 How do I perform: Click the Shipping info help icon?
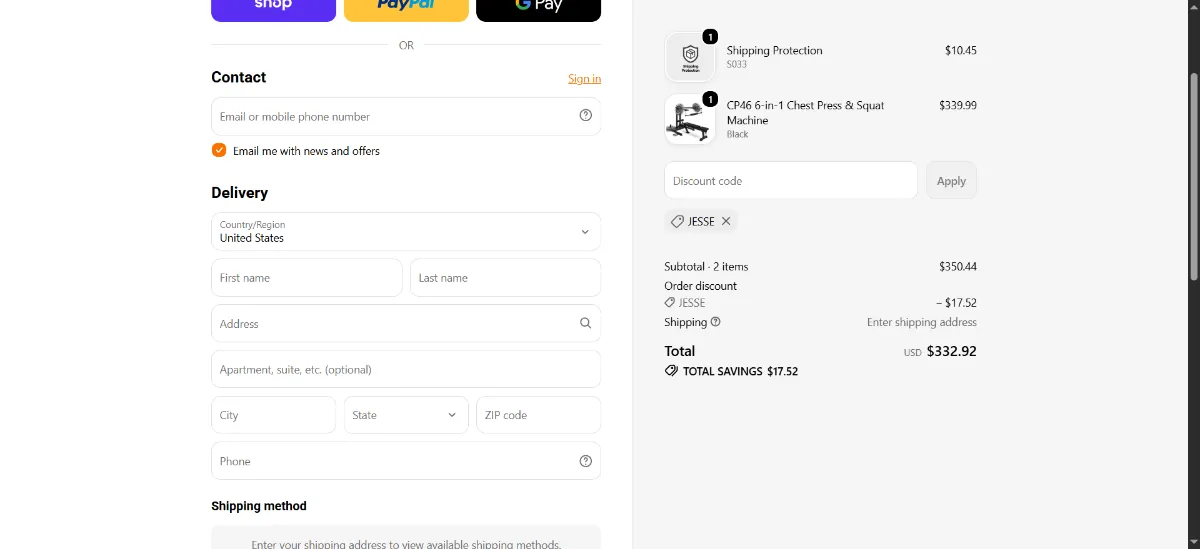point(715,322)
